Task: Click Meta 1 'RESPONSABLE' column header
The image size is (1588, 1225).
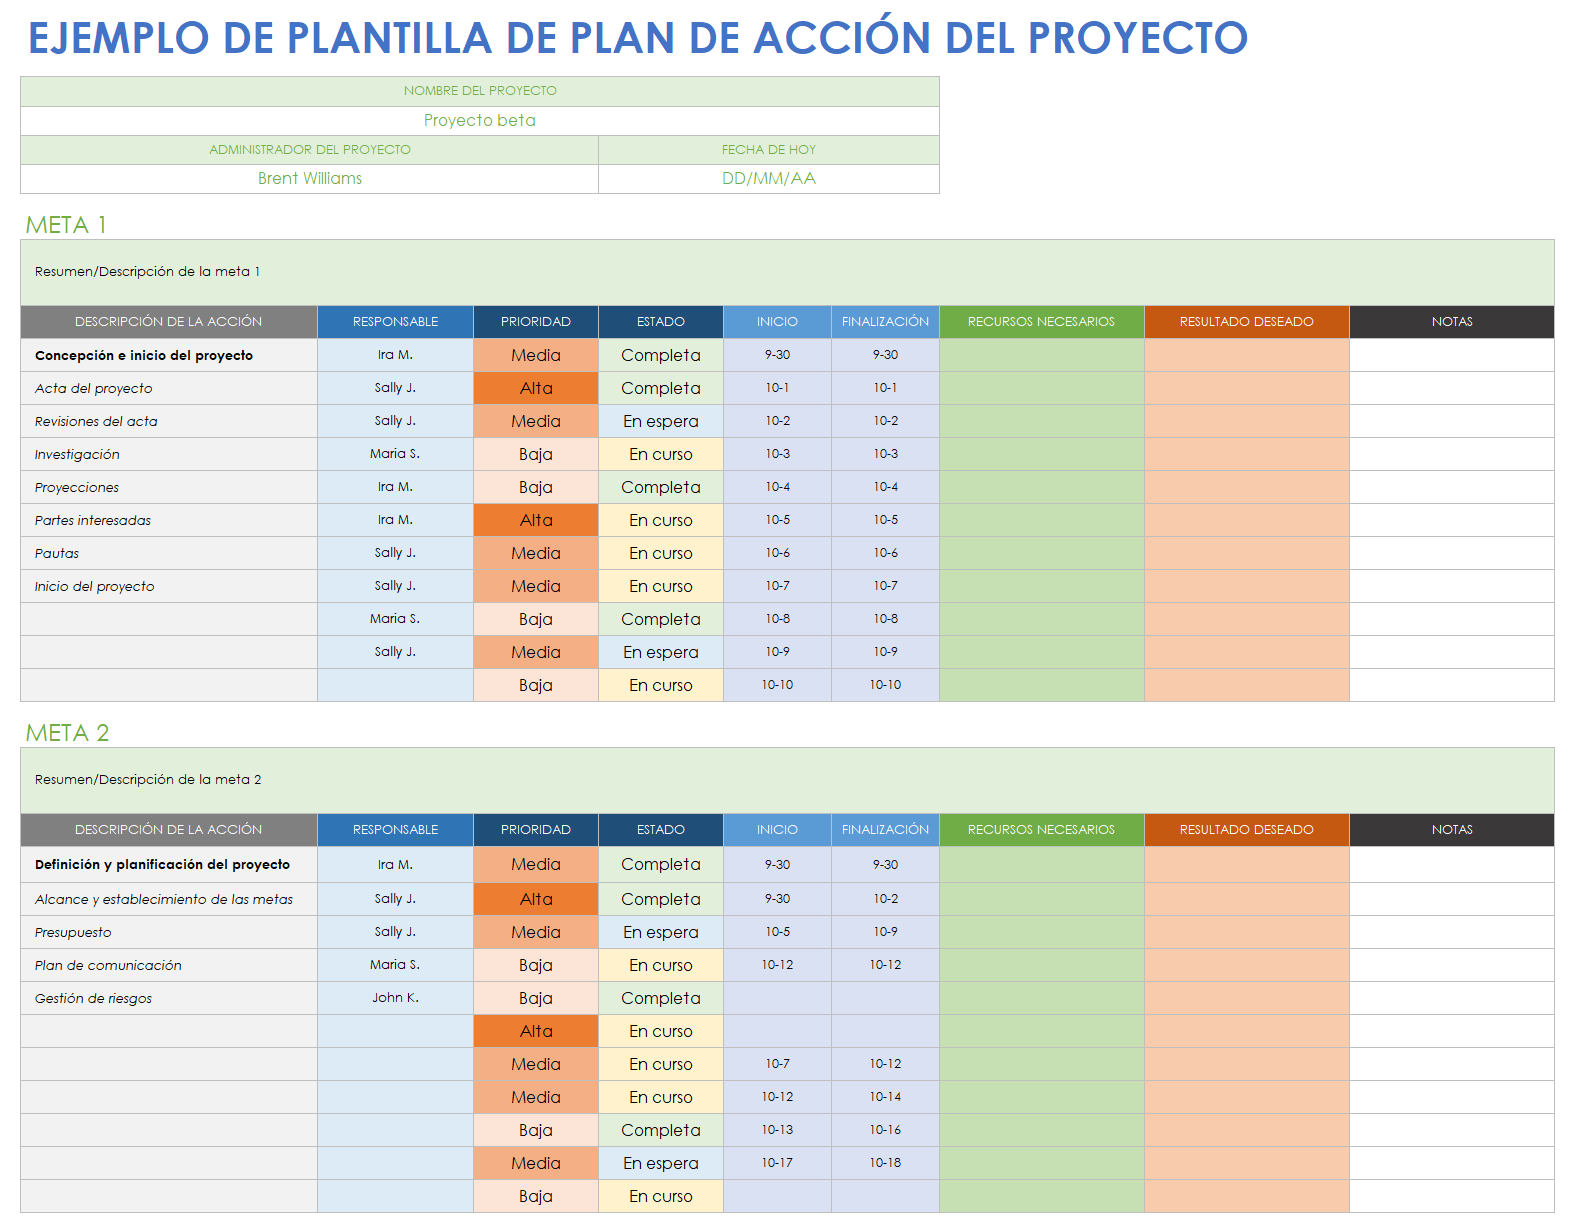Action: coord(396,322)
